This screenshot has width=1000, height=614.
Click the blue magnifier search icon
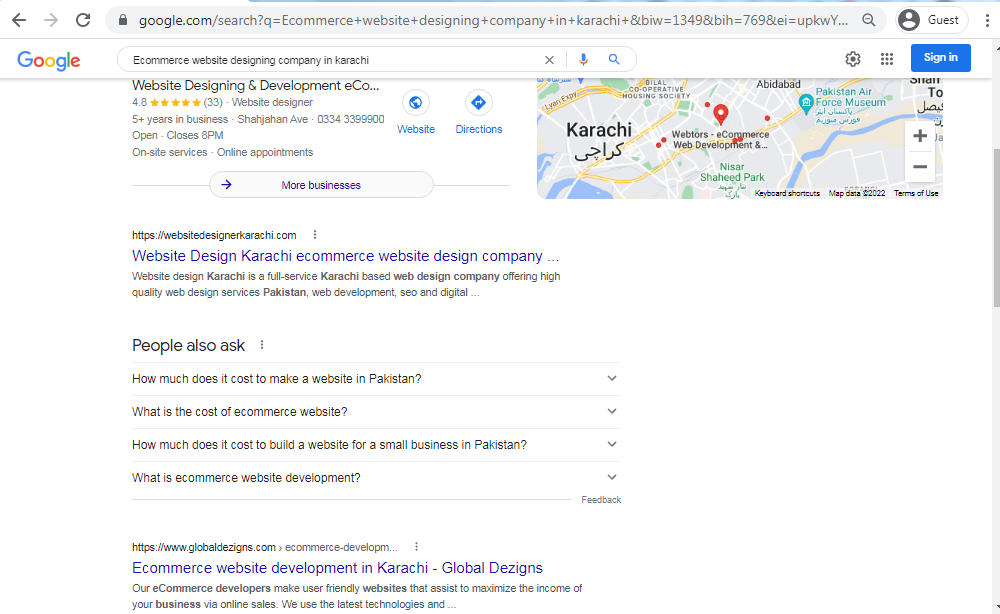614,60
